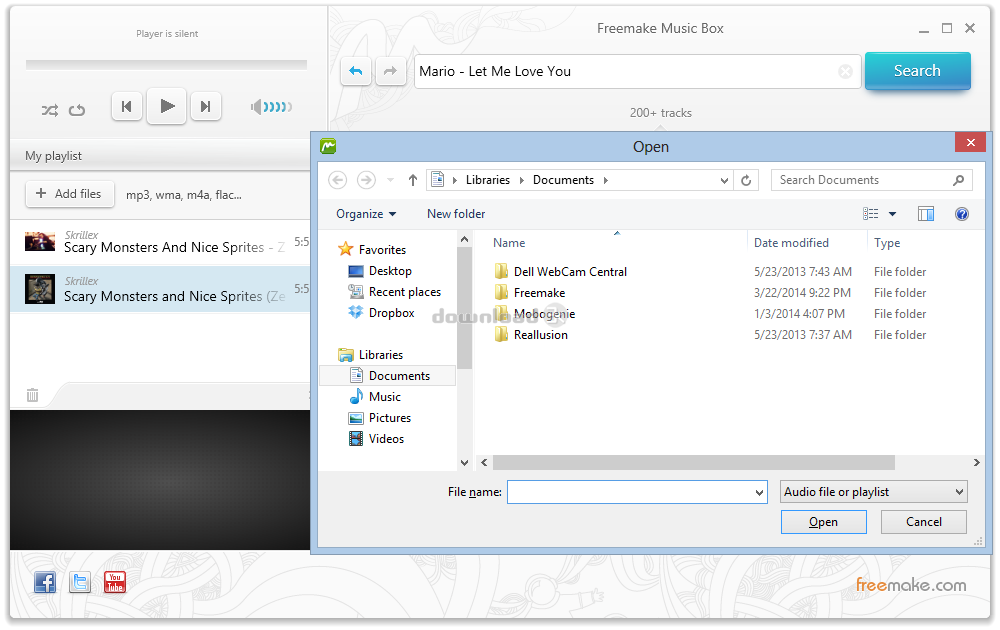1000x630 pixels.
Task: Click the Add files button
Action: 69,194
